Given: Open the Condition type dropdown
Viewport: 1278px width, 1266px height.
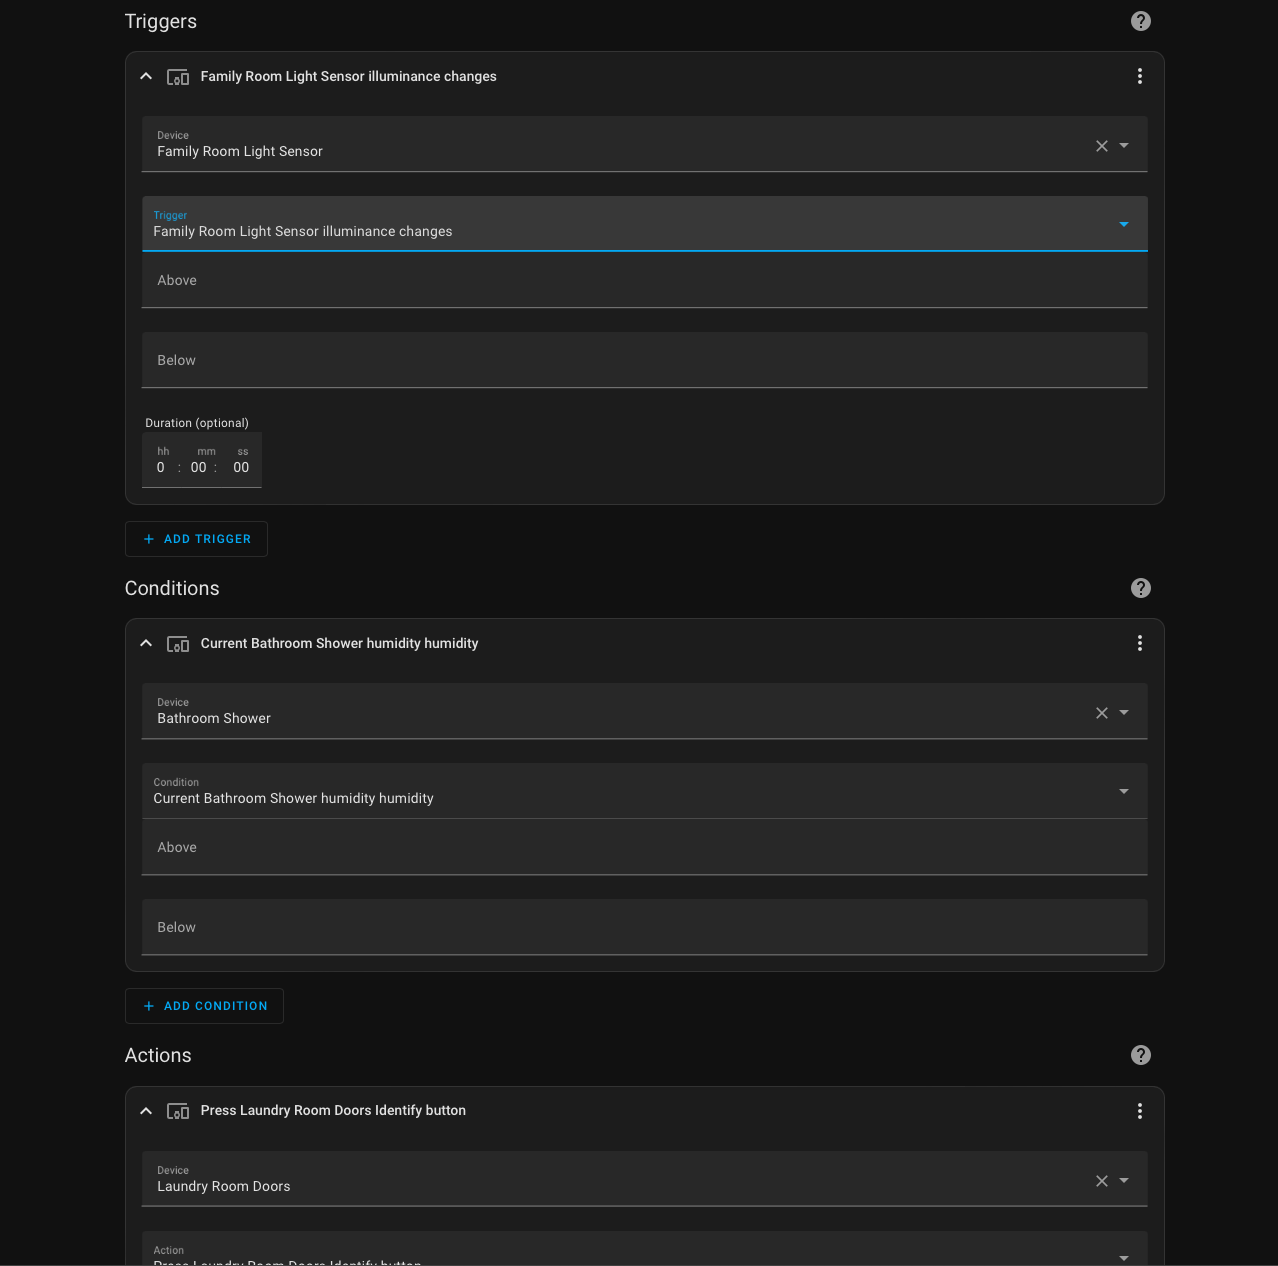Looking at the screenshot, I should click(1123, 791).
